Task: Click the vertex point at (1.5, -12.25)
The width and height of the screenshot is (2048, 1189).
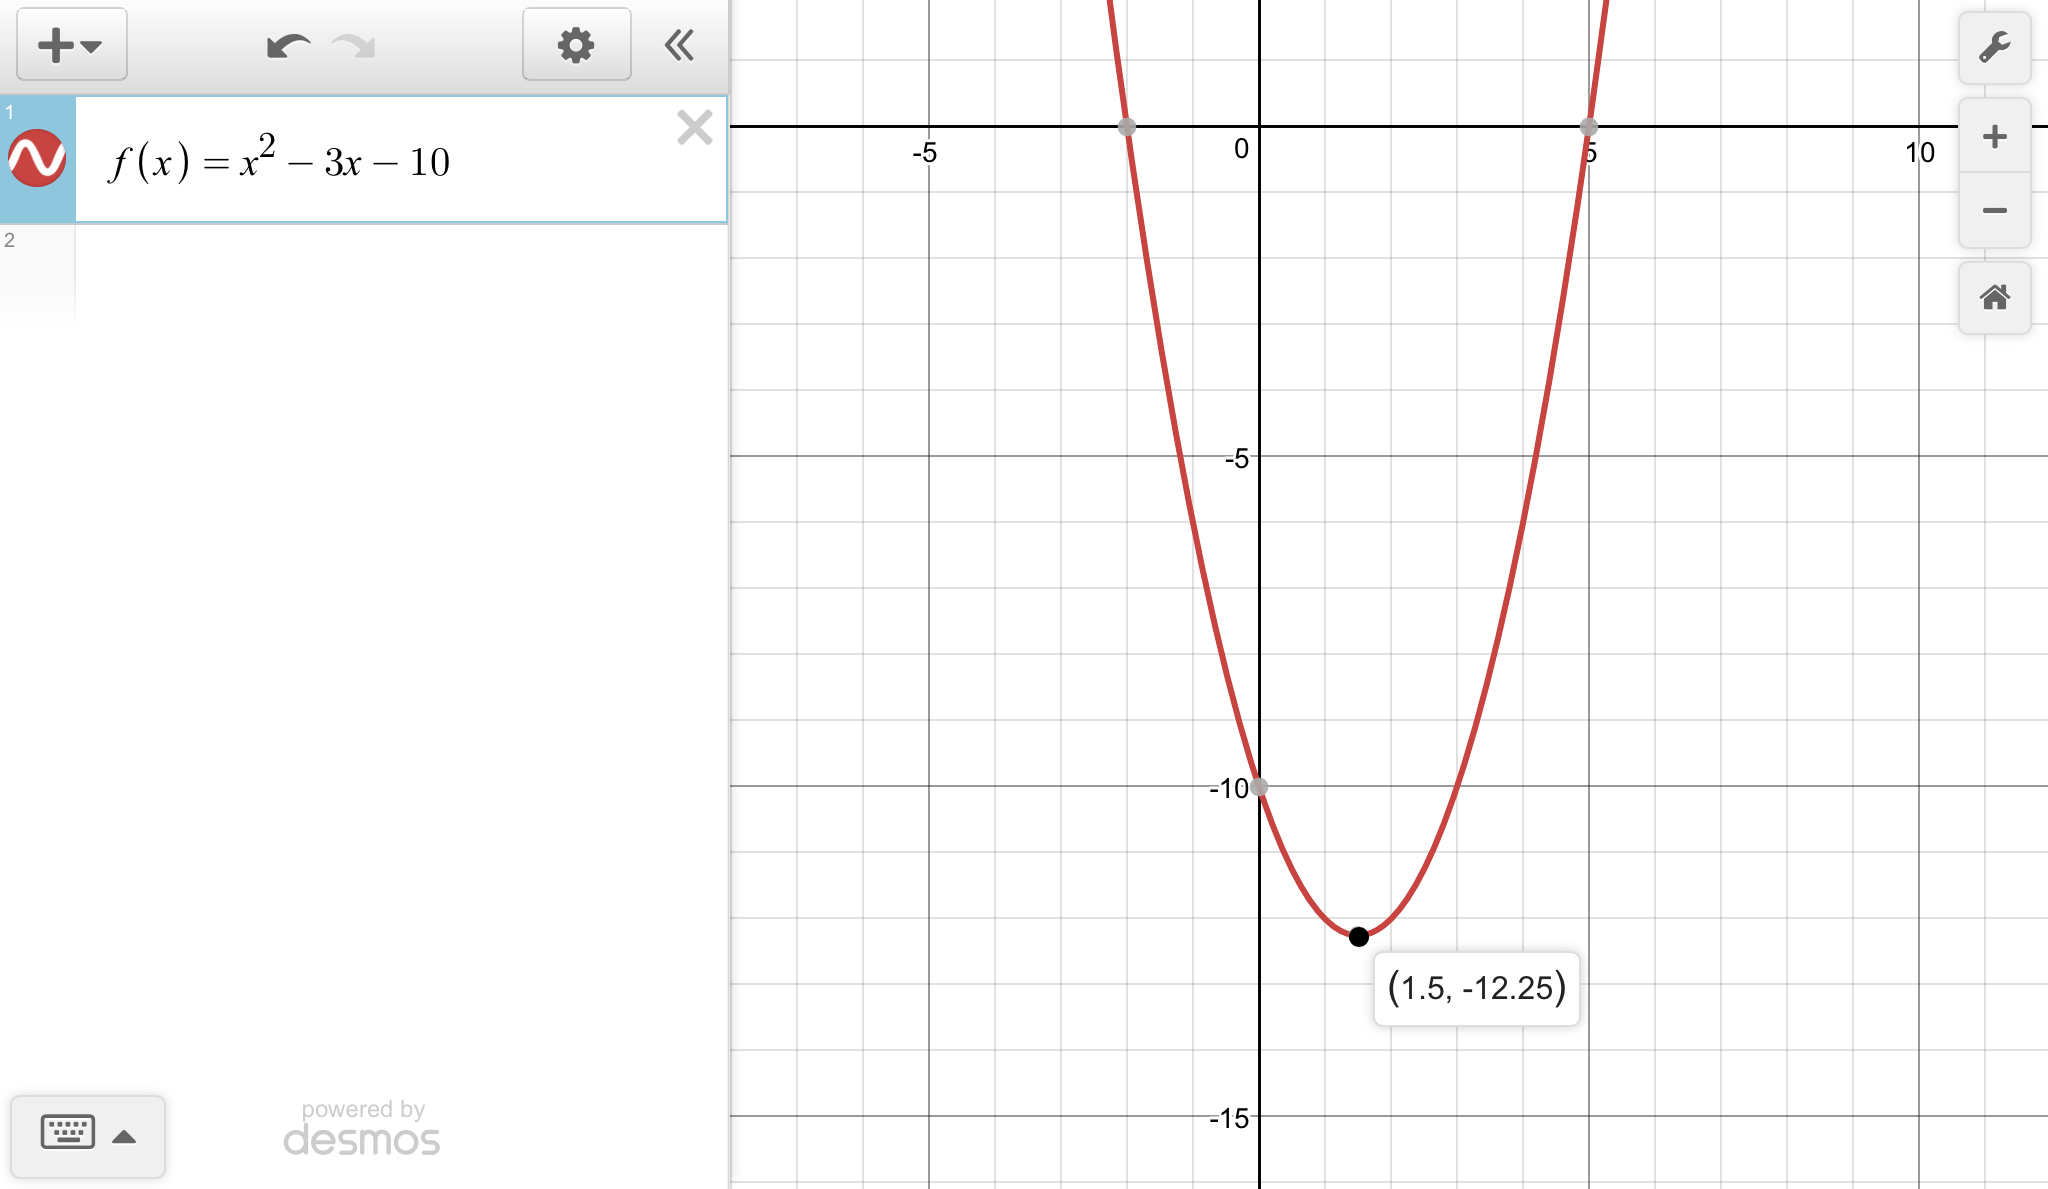Action: (1358, 936)
